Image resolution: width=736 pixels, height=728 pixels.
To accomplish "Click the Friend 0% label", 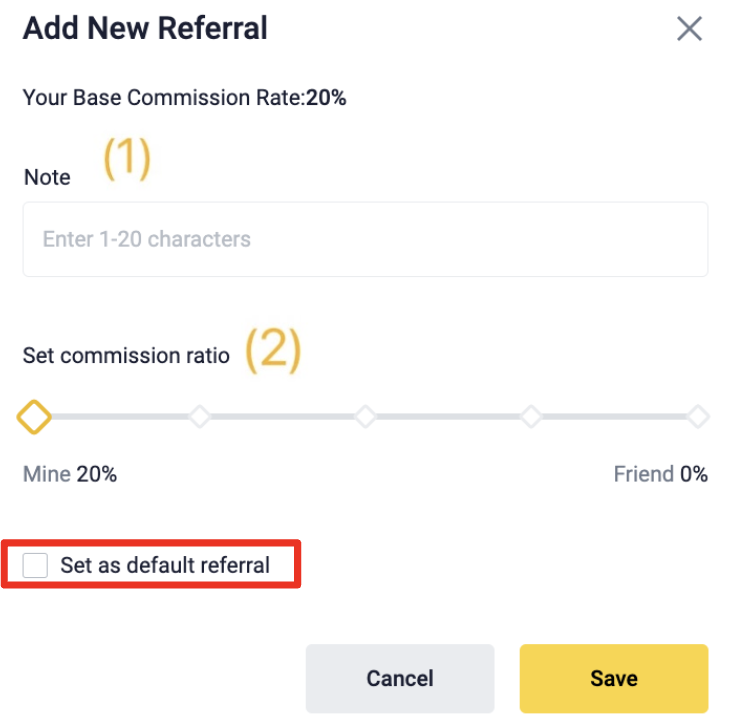I will tap(660, 474).
